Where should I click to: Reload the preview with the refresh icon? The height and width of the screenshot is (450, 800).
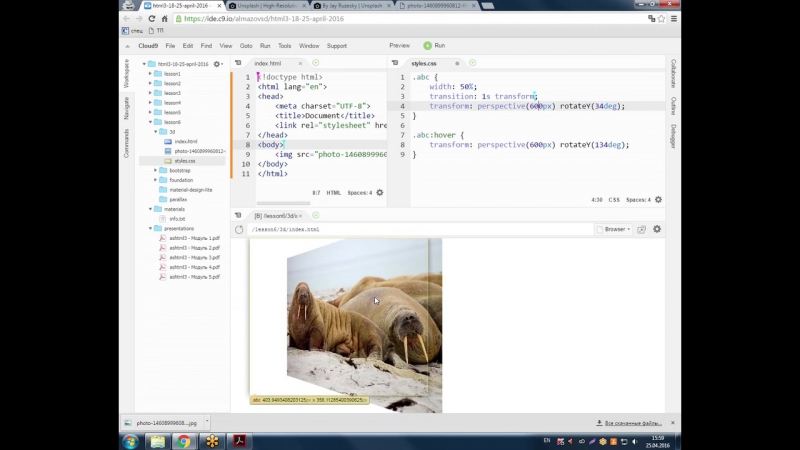pos(240,229)
